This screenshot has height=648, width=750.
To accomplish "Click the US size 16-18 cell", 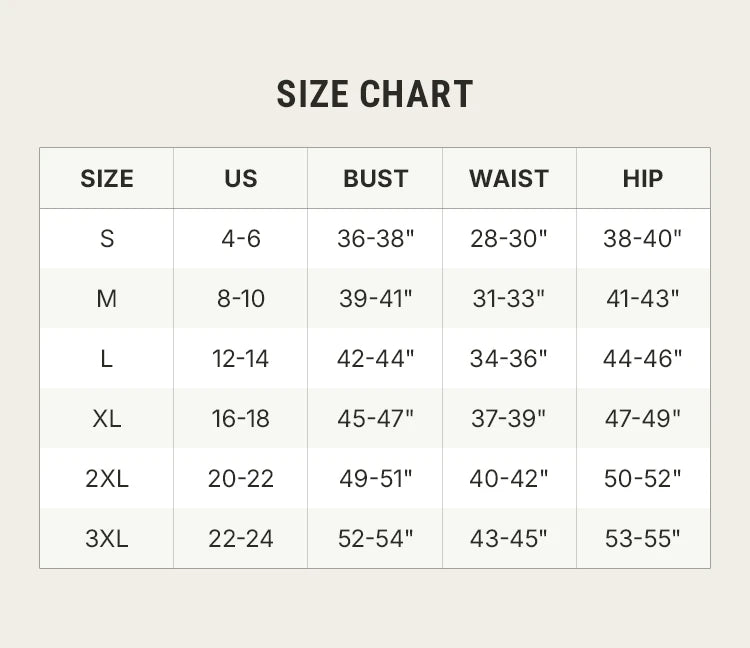I will (241, 419).
